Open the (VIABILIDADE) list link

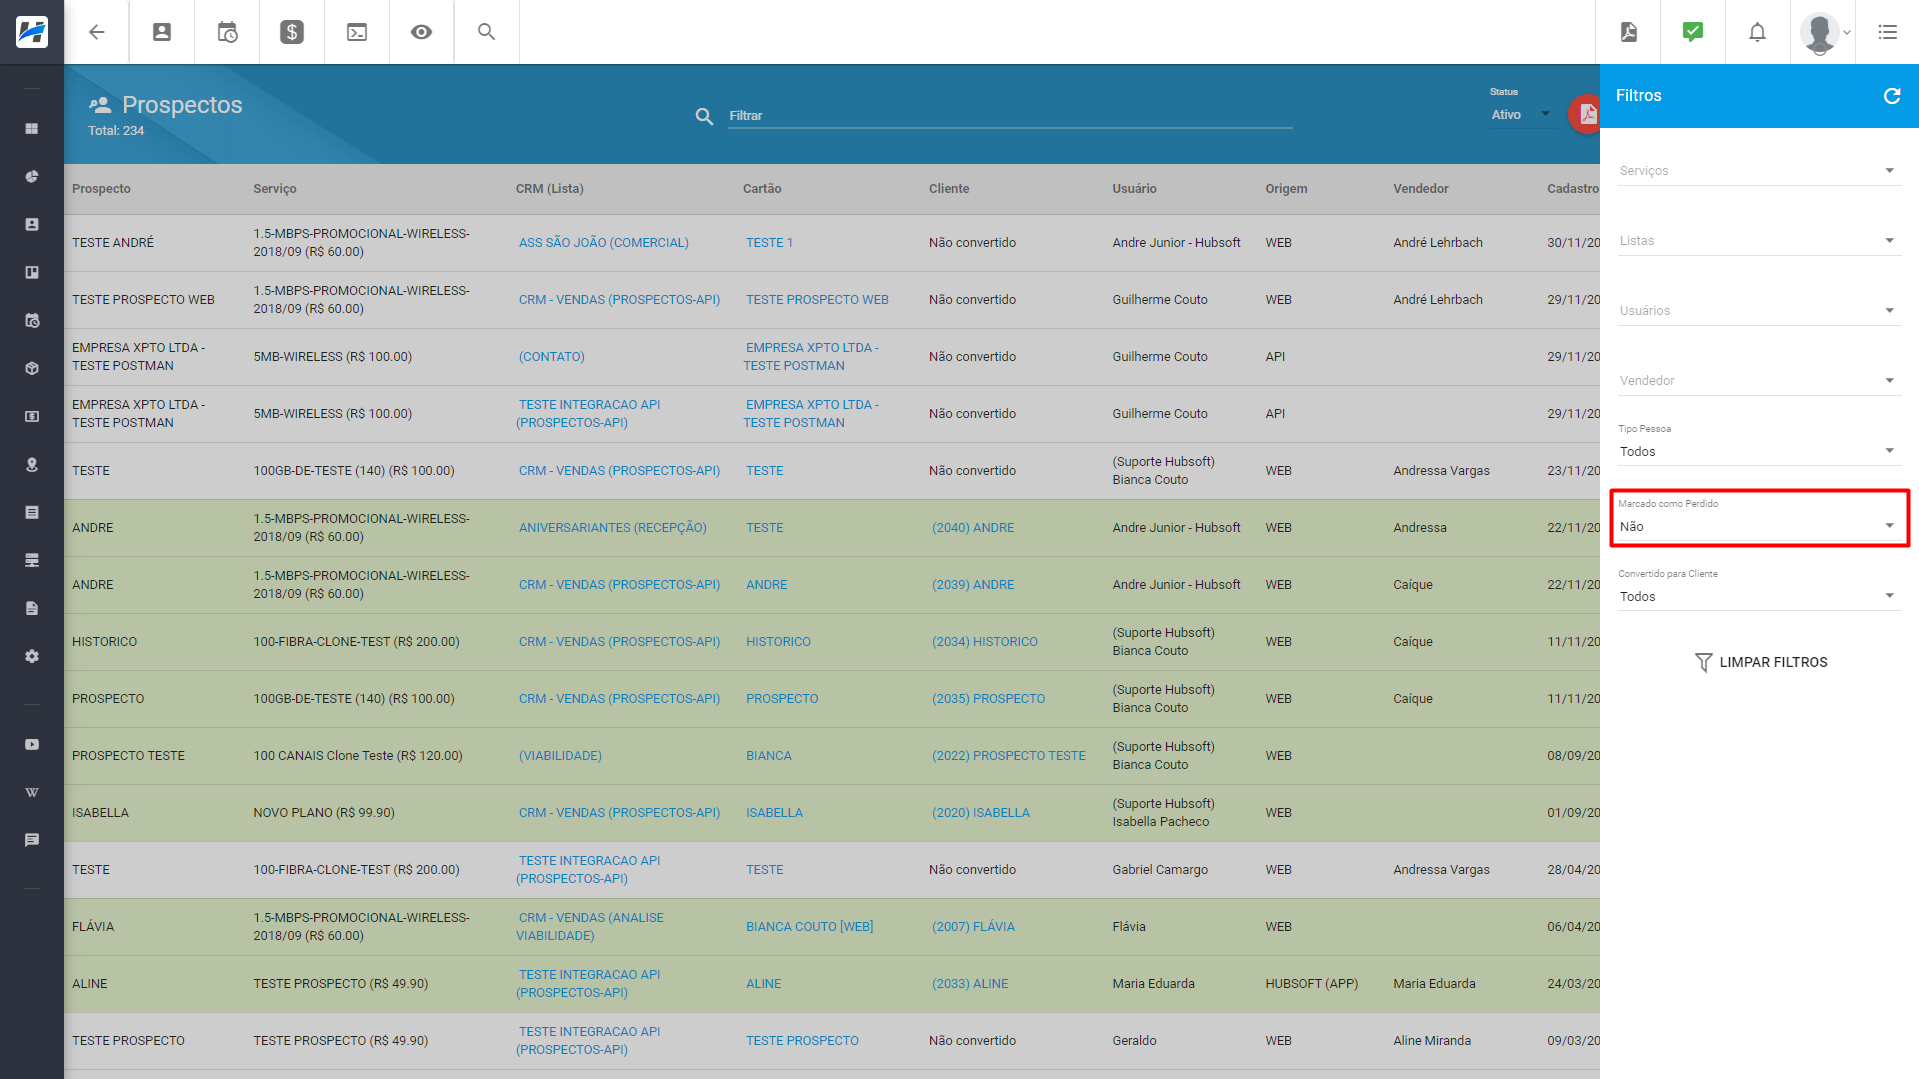[x=560, y=756]
